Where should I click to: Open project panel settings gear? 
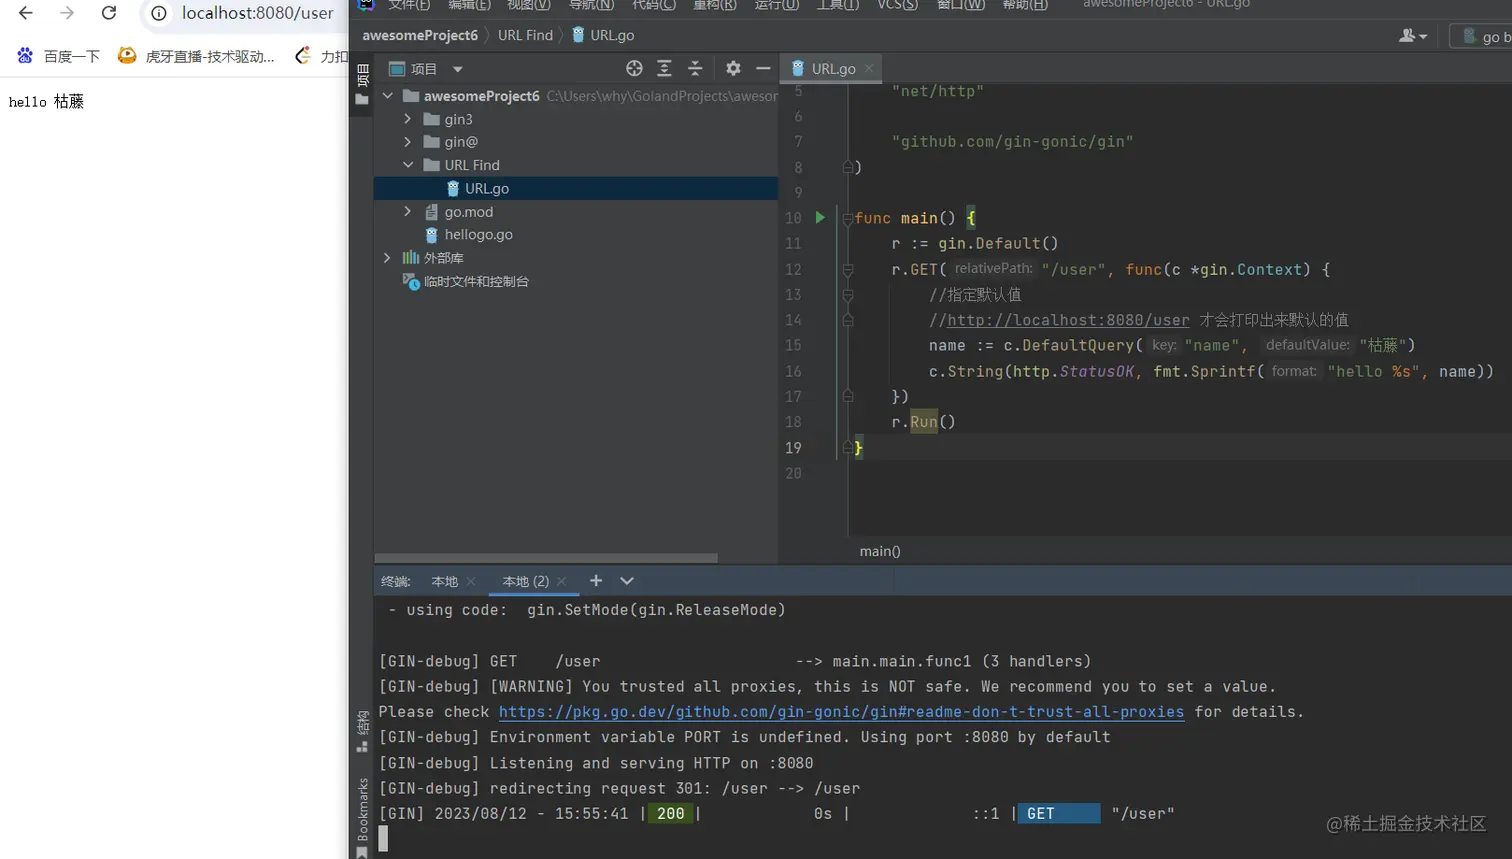(733, 68)
